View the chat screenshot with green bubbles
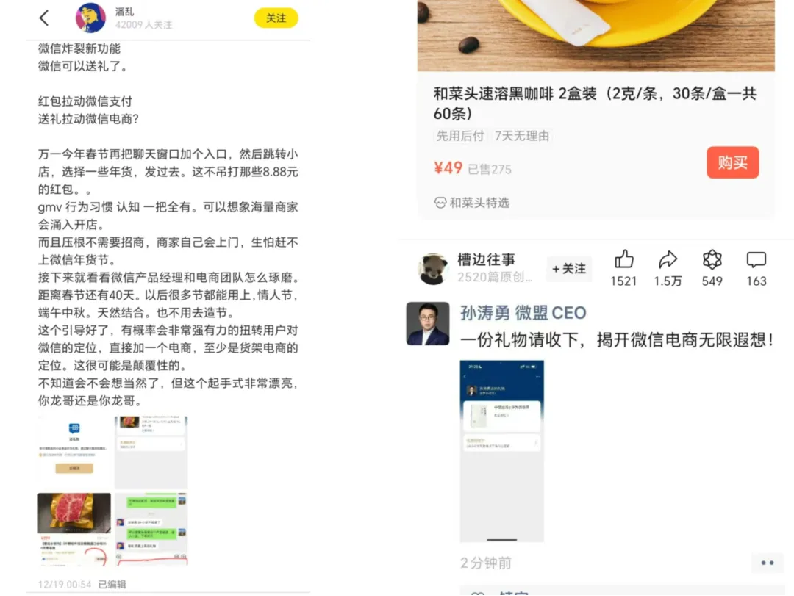 click(x=151, y=529)
